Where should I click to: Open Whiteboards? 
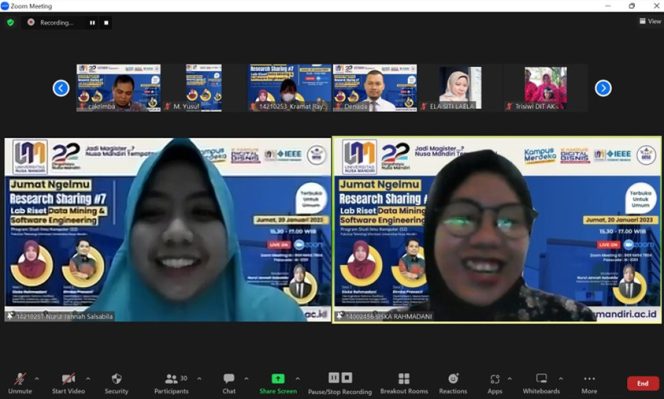click(x=541, y=383)
